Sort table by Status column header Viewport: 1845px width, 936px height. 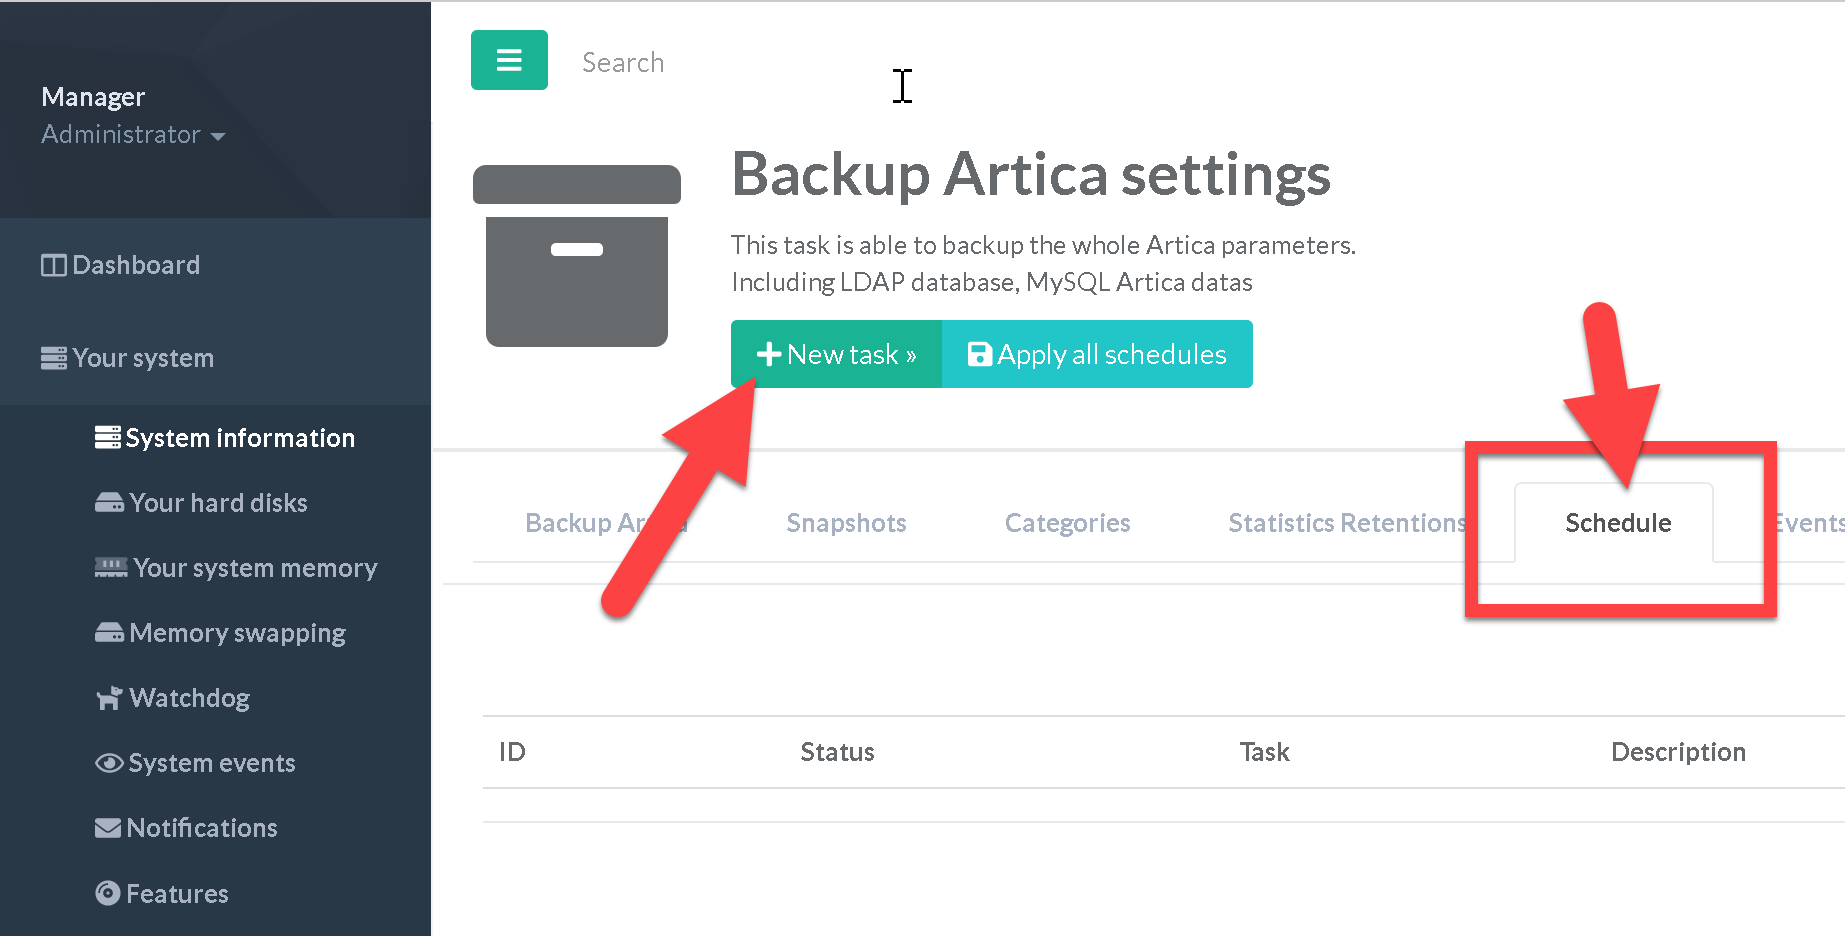[837, 752]
